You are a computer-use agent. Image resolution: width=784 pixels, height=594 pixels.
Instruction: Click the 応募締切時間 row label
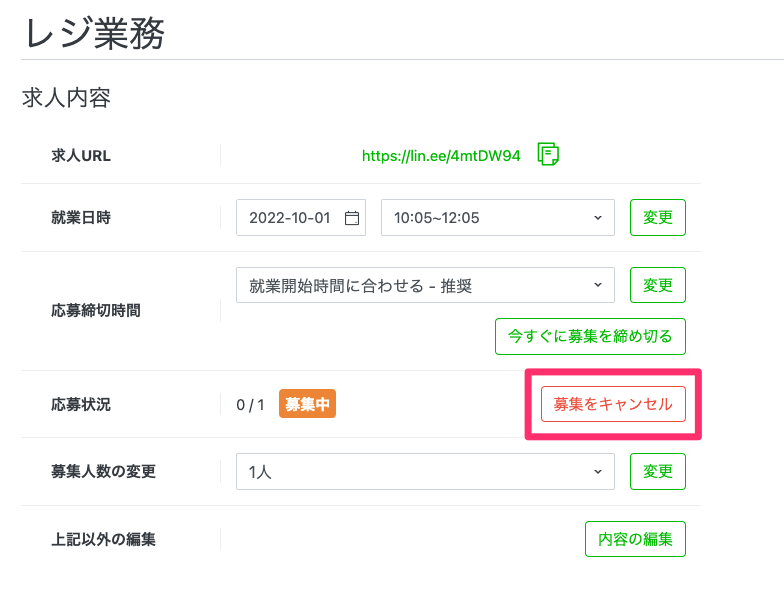pos(96,310)
